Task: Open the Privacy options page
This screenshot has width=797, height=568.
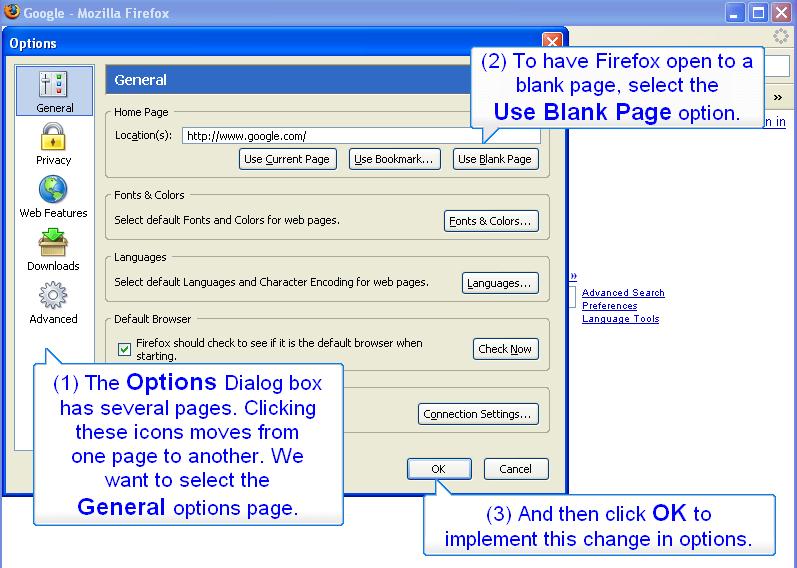Action: click(53, 144)
